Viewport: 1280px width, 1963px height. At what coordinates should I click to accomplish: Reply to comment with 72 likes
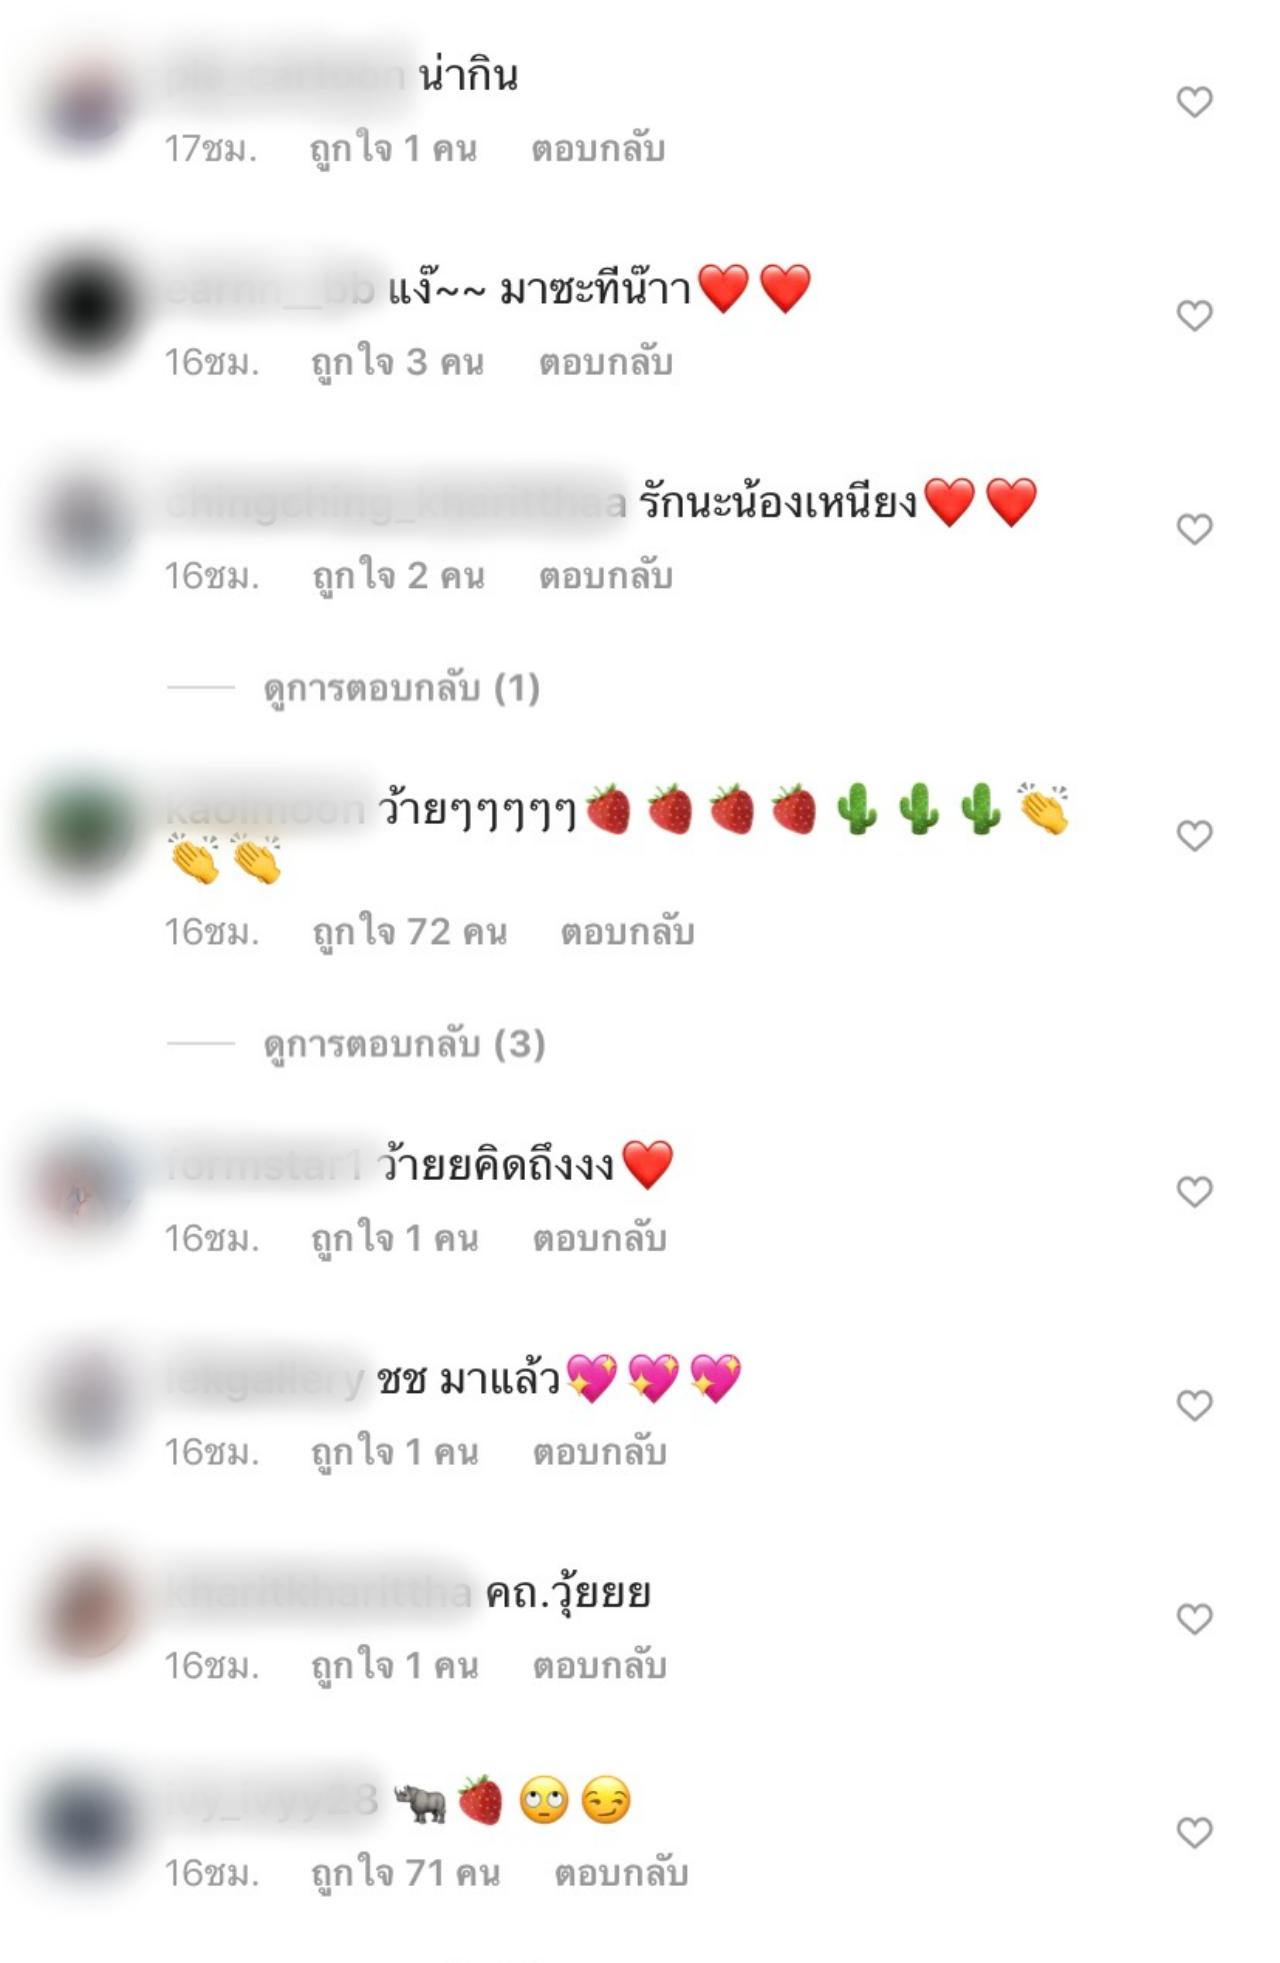(x=627, y=932)
